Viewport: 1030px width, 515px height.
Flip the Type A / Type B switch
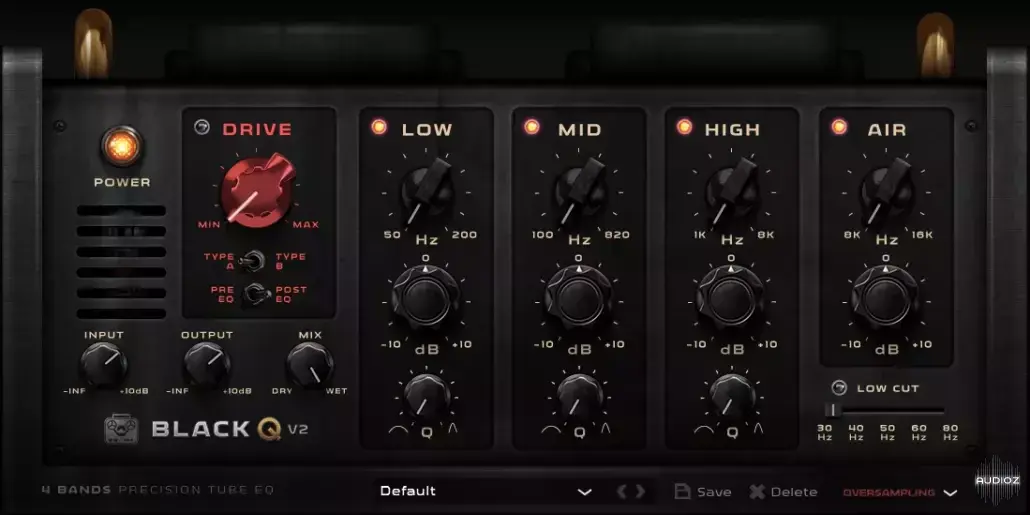tap(251, 261)
